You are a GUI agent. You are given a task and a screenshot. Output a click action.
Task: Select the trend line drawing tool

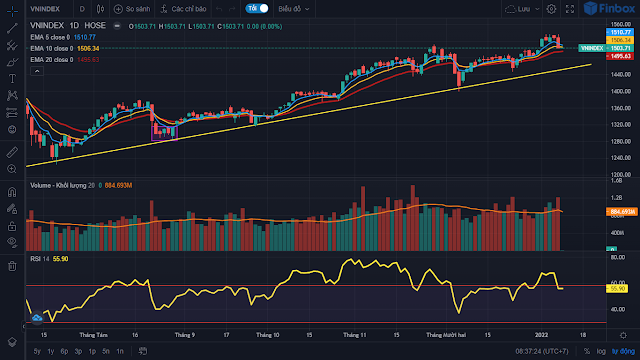pos(12,28)
